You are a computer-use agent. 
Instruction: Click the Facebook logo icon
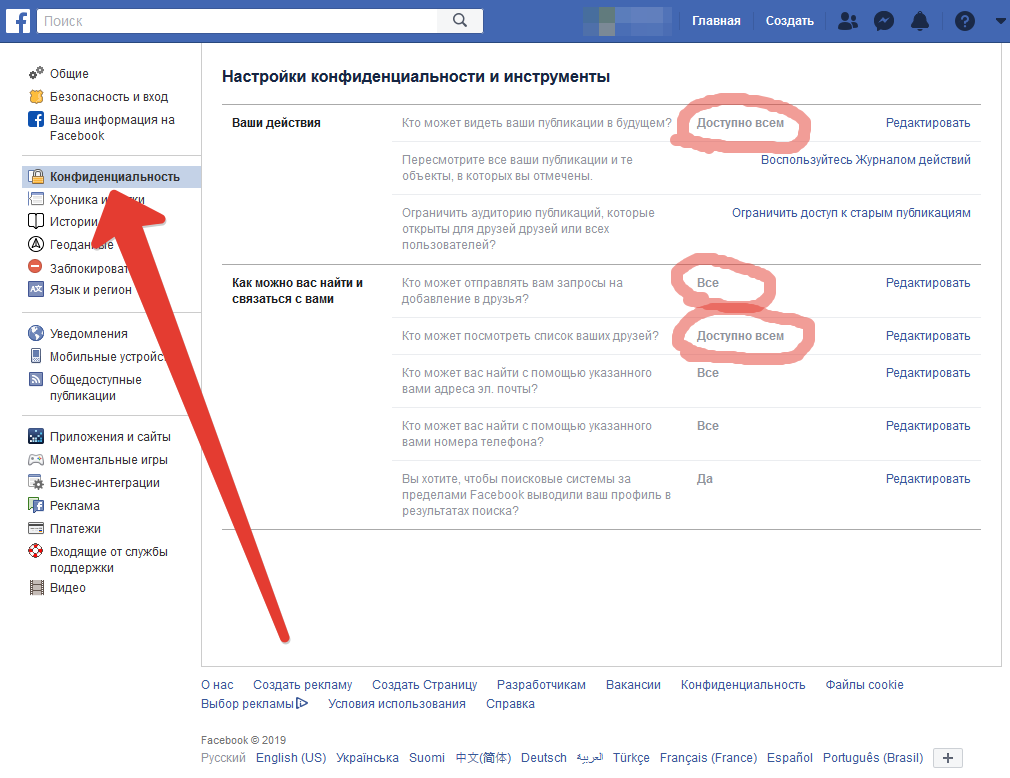tap(18, 21)
